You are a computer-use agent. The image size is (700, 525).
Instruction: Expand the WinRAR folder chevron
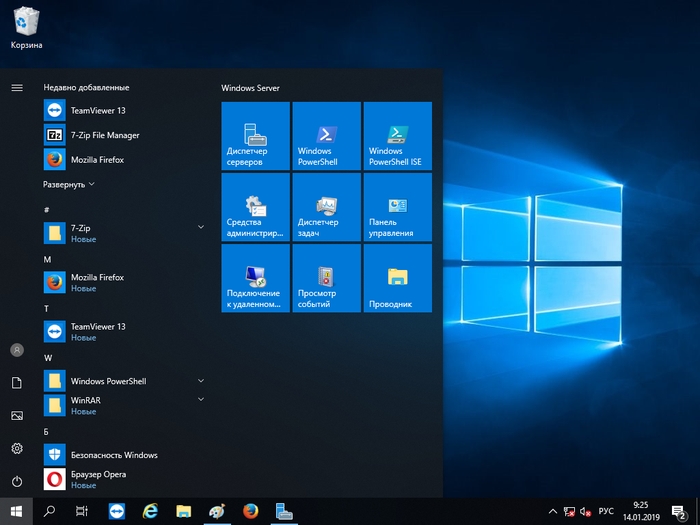pos(201,399)
